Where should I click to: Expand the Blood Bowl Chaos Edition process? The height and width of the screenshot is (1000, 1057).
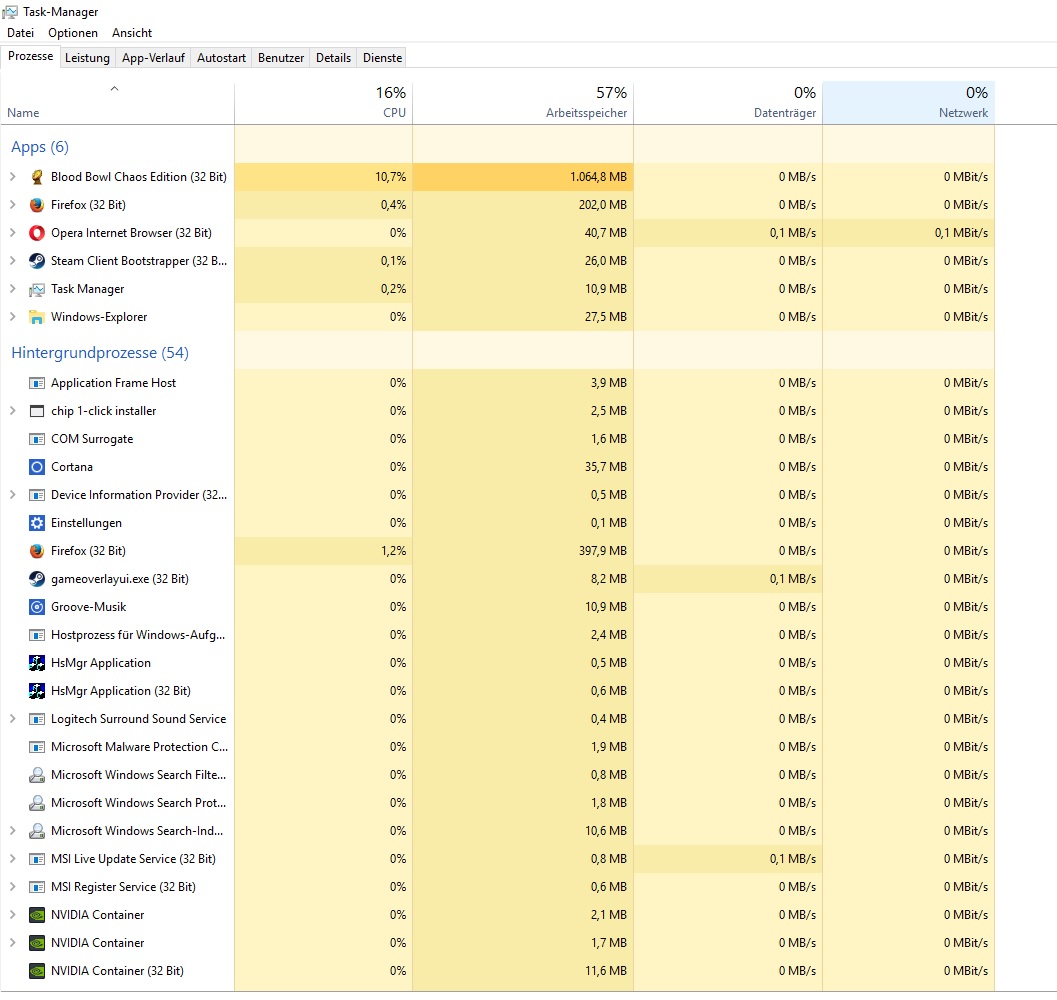12,177
